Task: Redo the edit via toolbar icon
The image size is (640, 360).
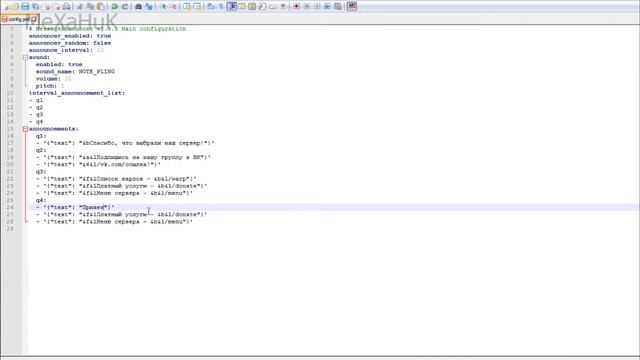Action: [x=125, y=7]
